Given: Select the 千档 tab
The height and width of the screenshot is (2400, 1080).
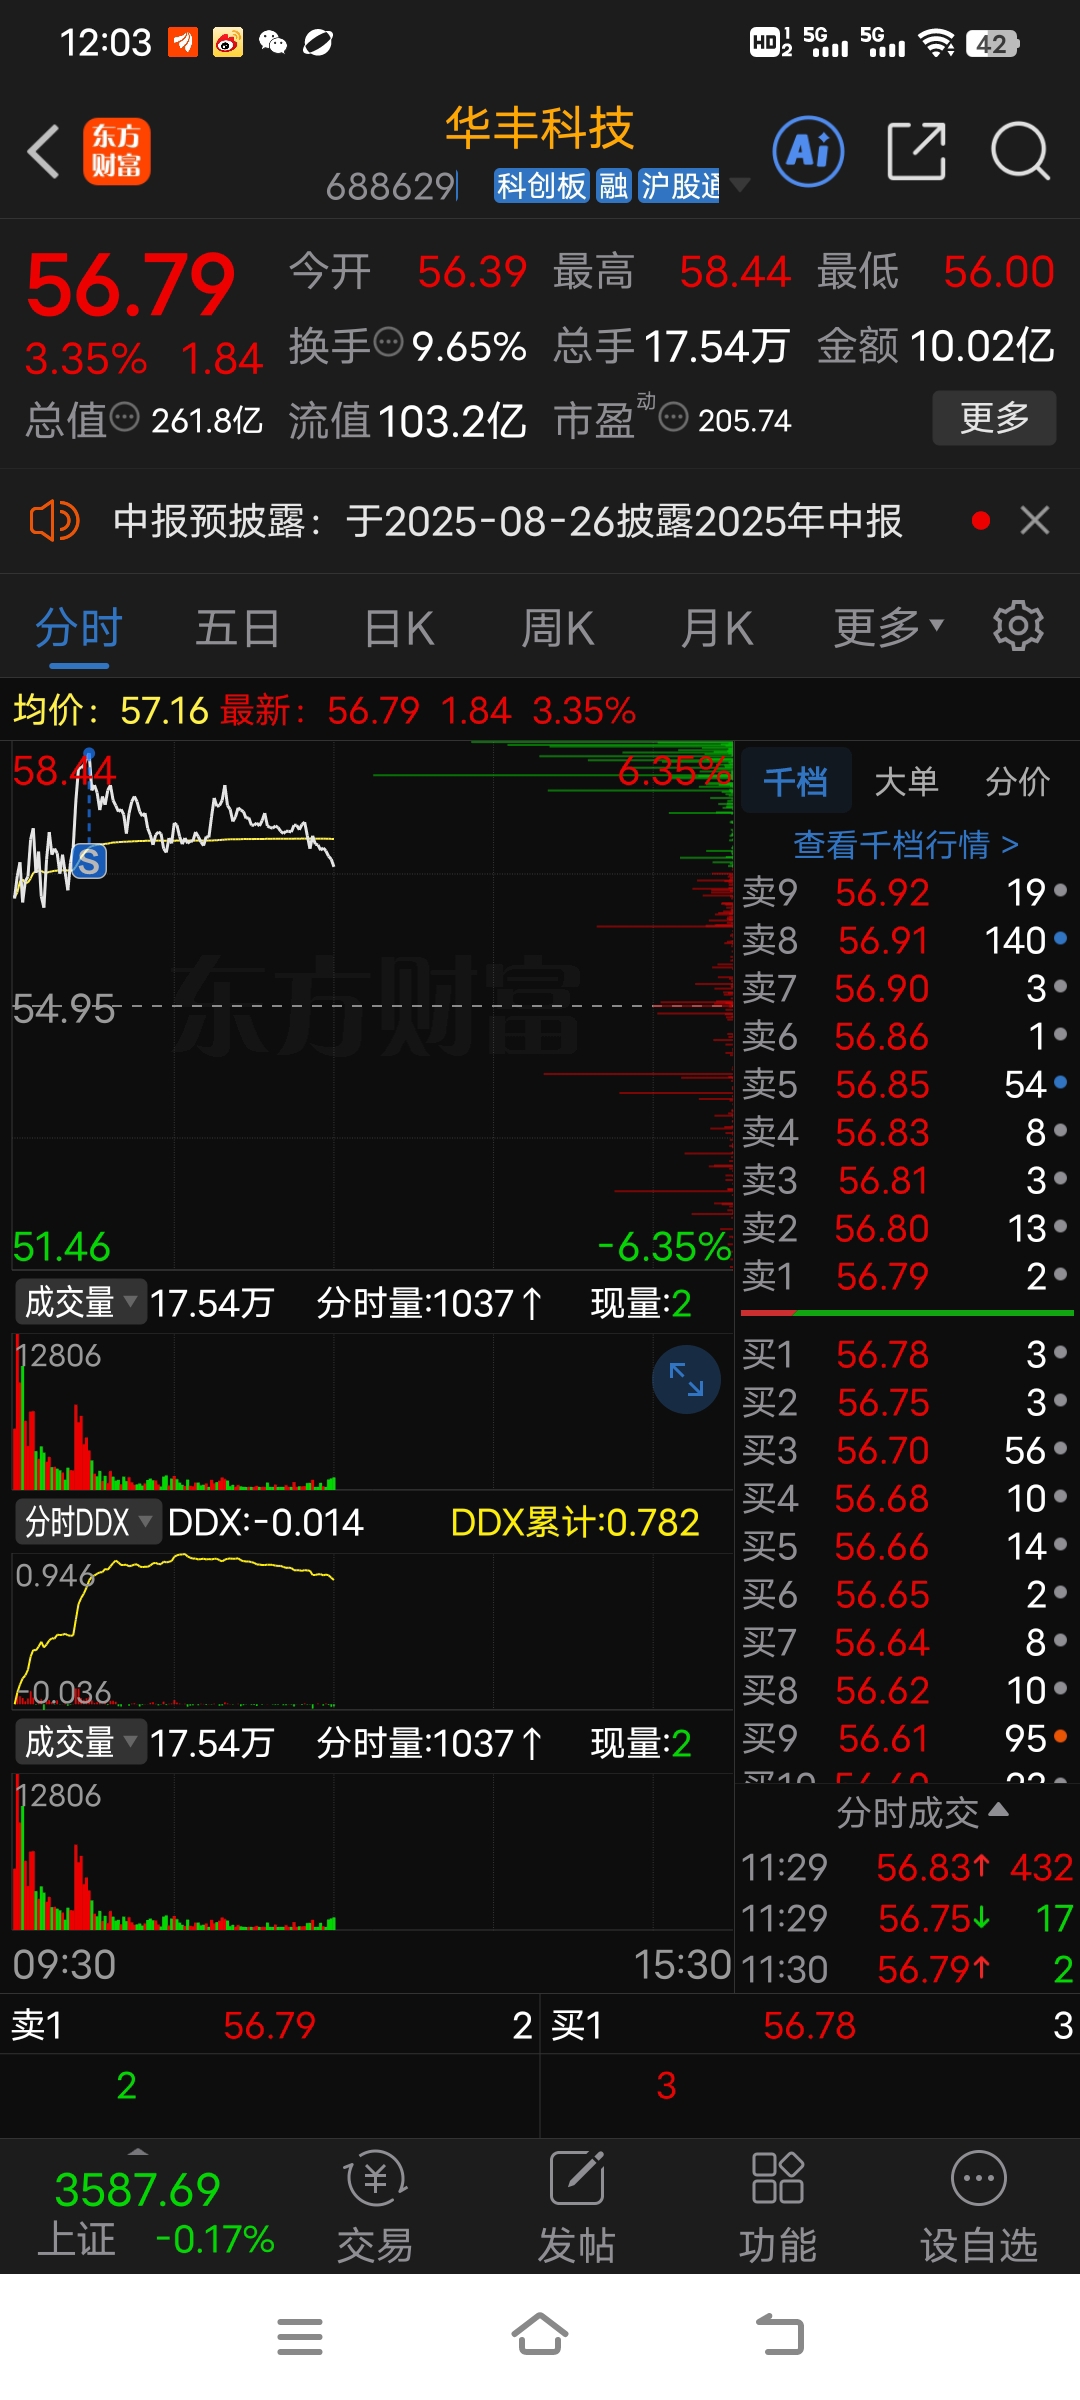Looking at the screenshot, I should [796, 780].
